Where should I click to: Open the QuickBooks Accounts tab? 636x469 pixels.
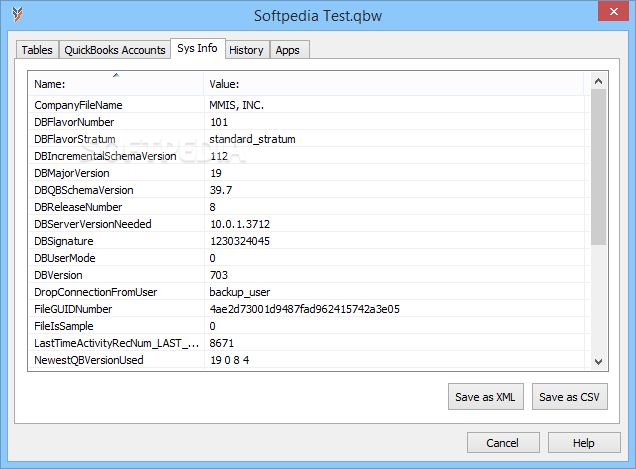(x=115, y=50)
